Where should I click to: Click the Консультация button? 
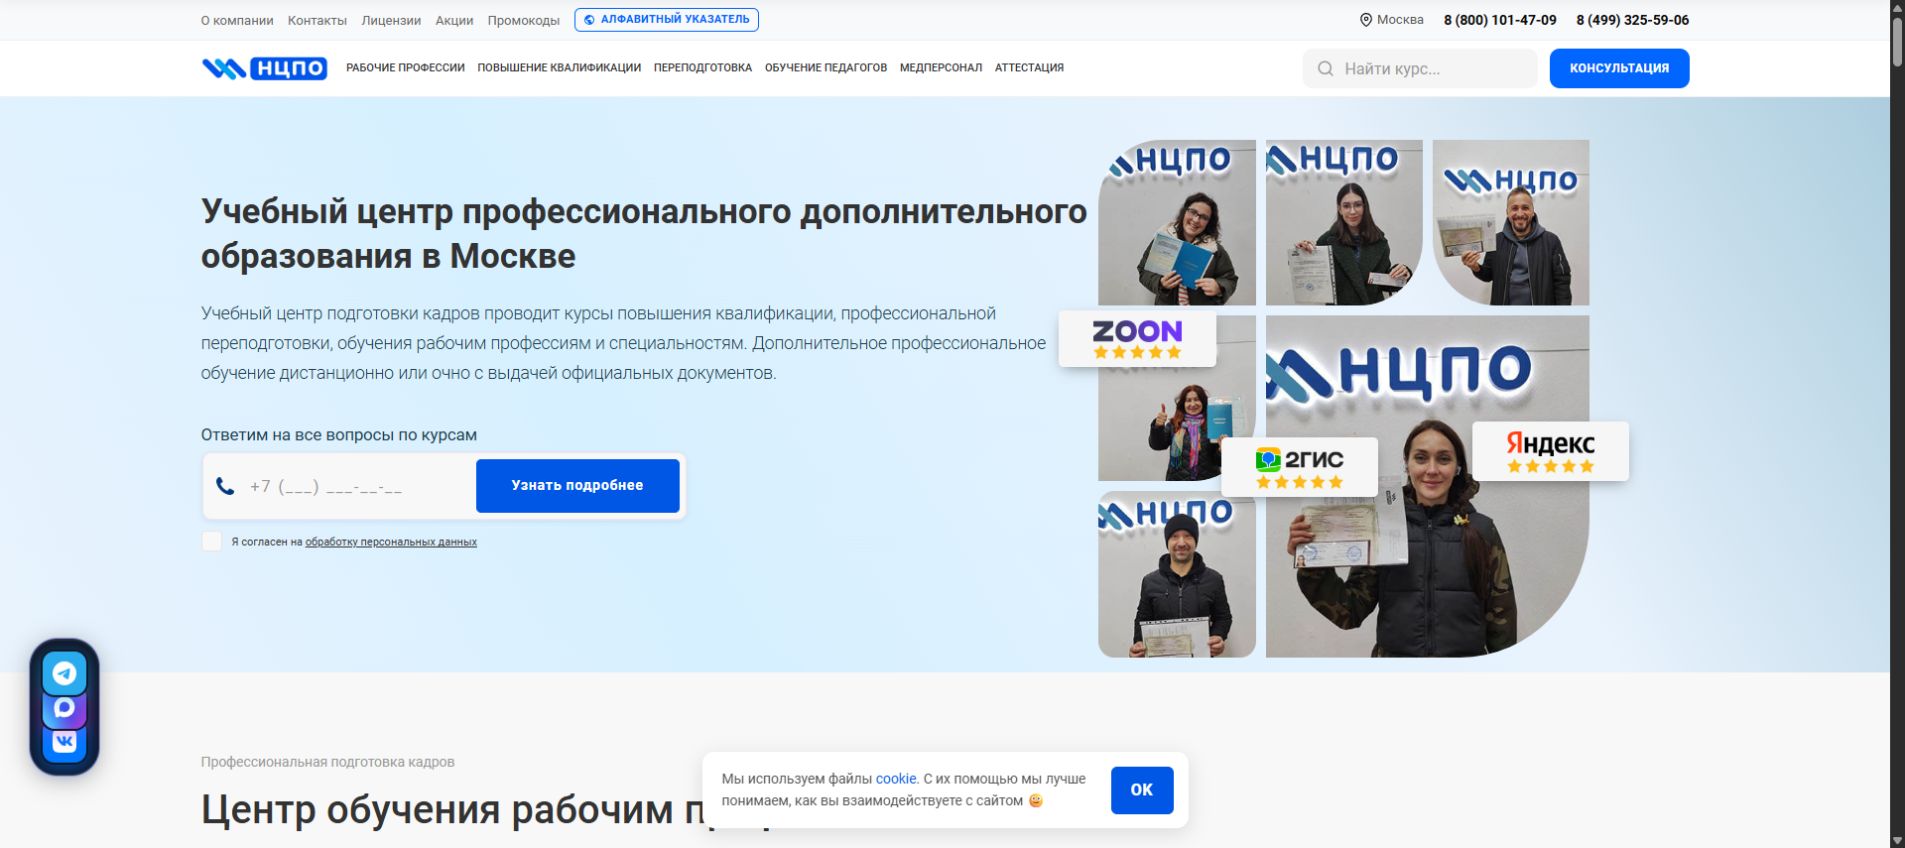pos(1619,68)
